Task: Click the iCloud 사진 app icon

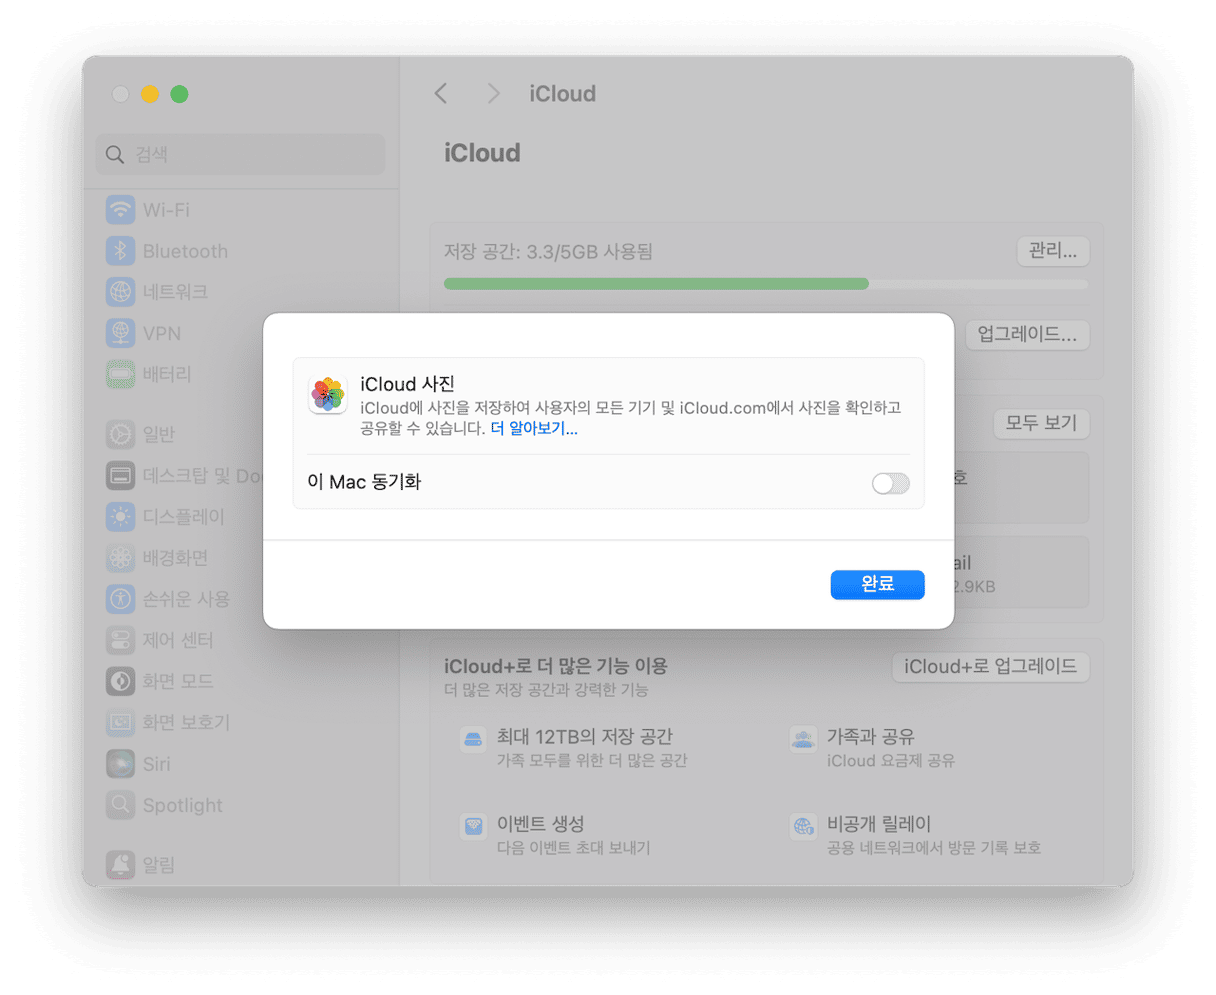Action: [328, 395]
